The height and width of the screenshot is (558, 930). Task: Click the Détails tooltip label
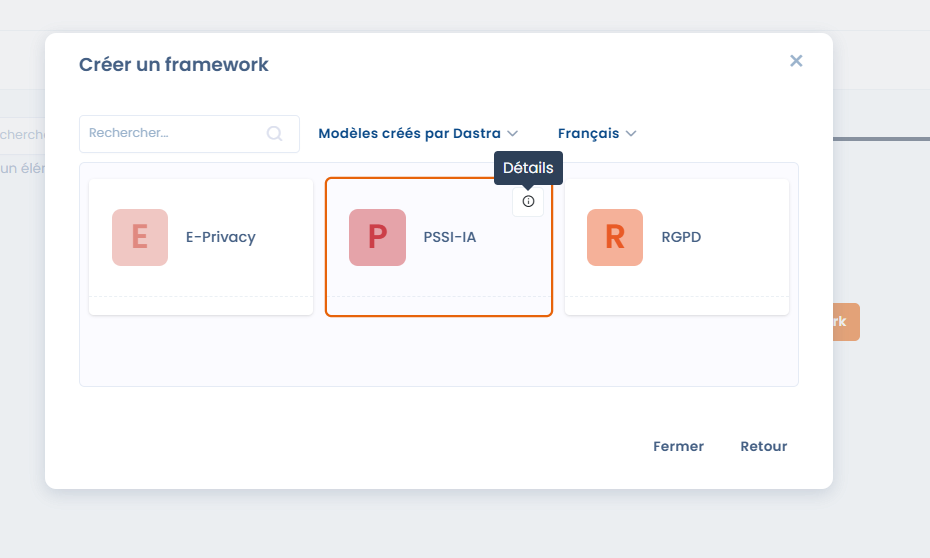point(528,168)
